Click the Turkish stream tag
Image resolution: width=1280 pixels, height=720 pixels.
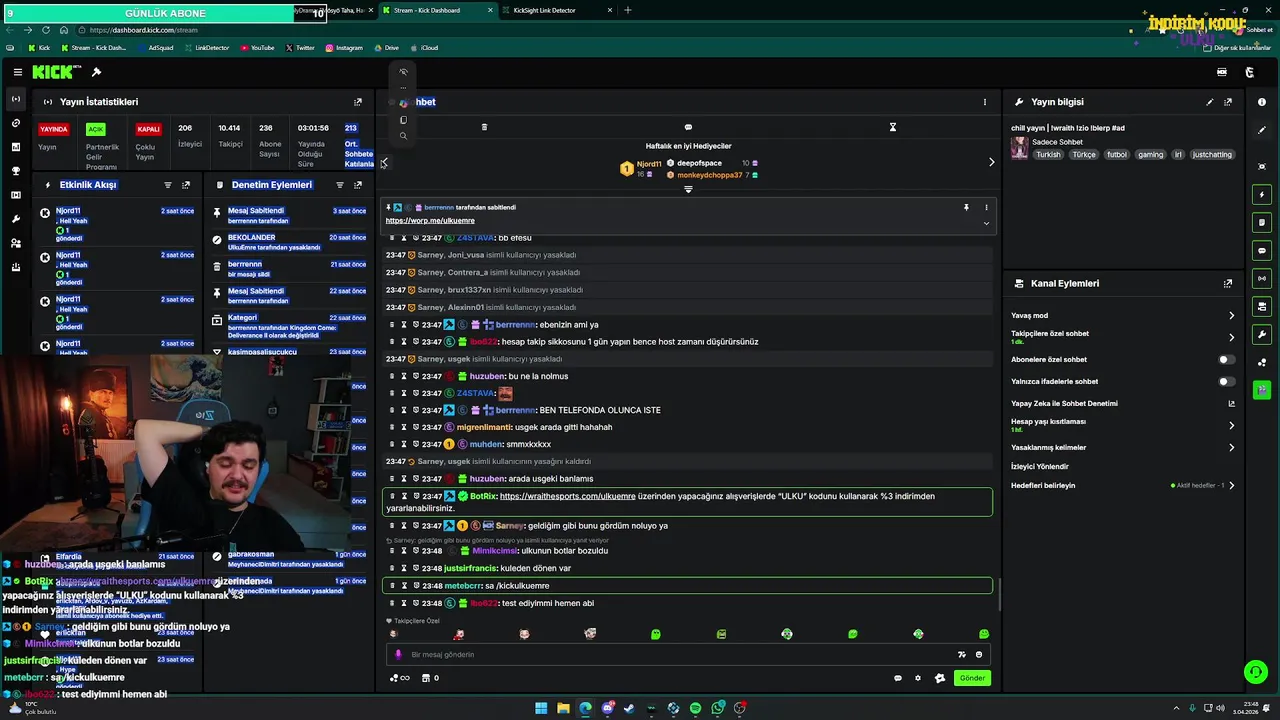(x=1048, y=155)
